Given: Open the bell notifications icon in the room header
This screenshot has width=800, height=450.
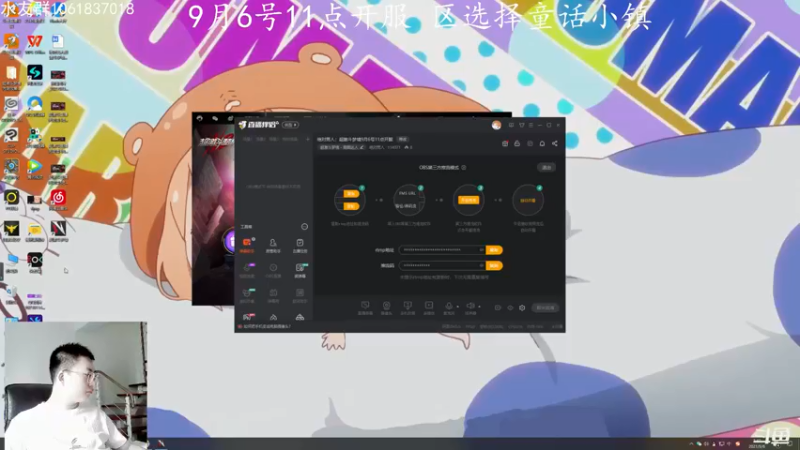Looking at the screenshot, I should tap(542, 144).
